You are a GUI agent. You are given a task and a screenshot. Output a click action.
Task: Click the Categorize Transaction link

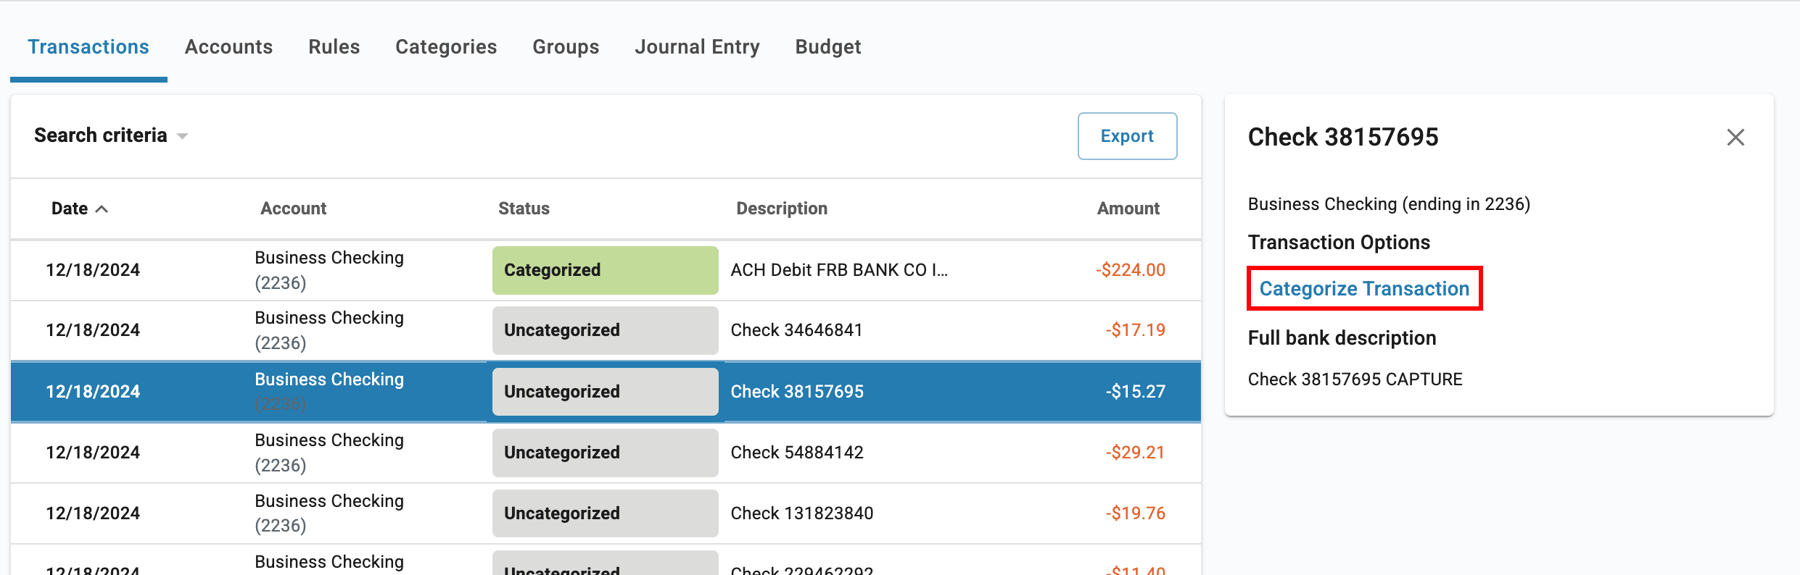tap(1364, 289)
